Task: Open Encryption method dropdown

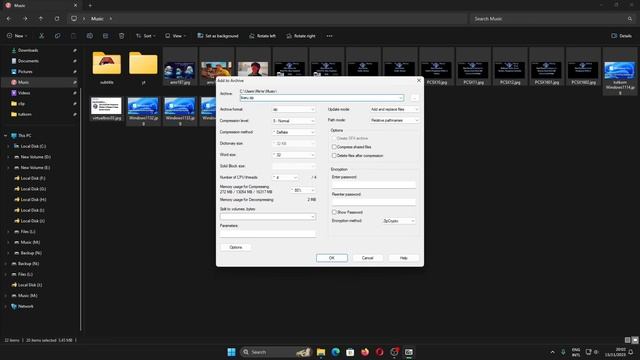Action: click(x=399, y=221)
